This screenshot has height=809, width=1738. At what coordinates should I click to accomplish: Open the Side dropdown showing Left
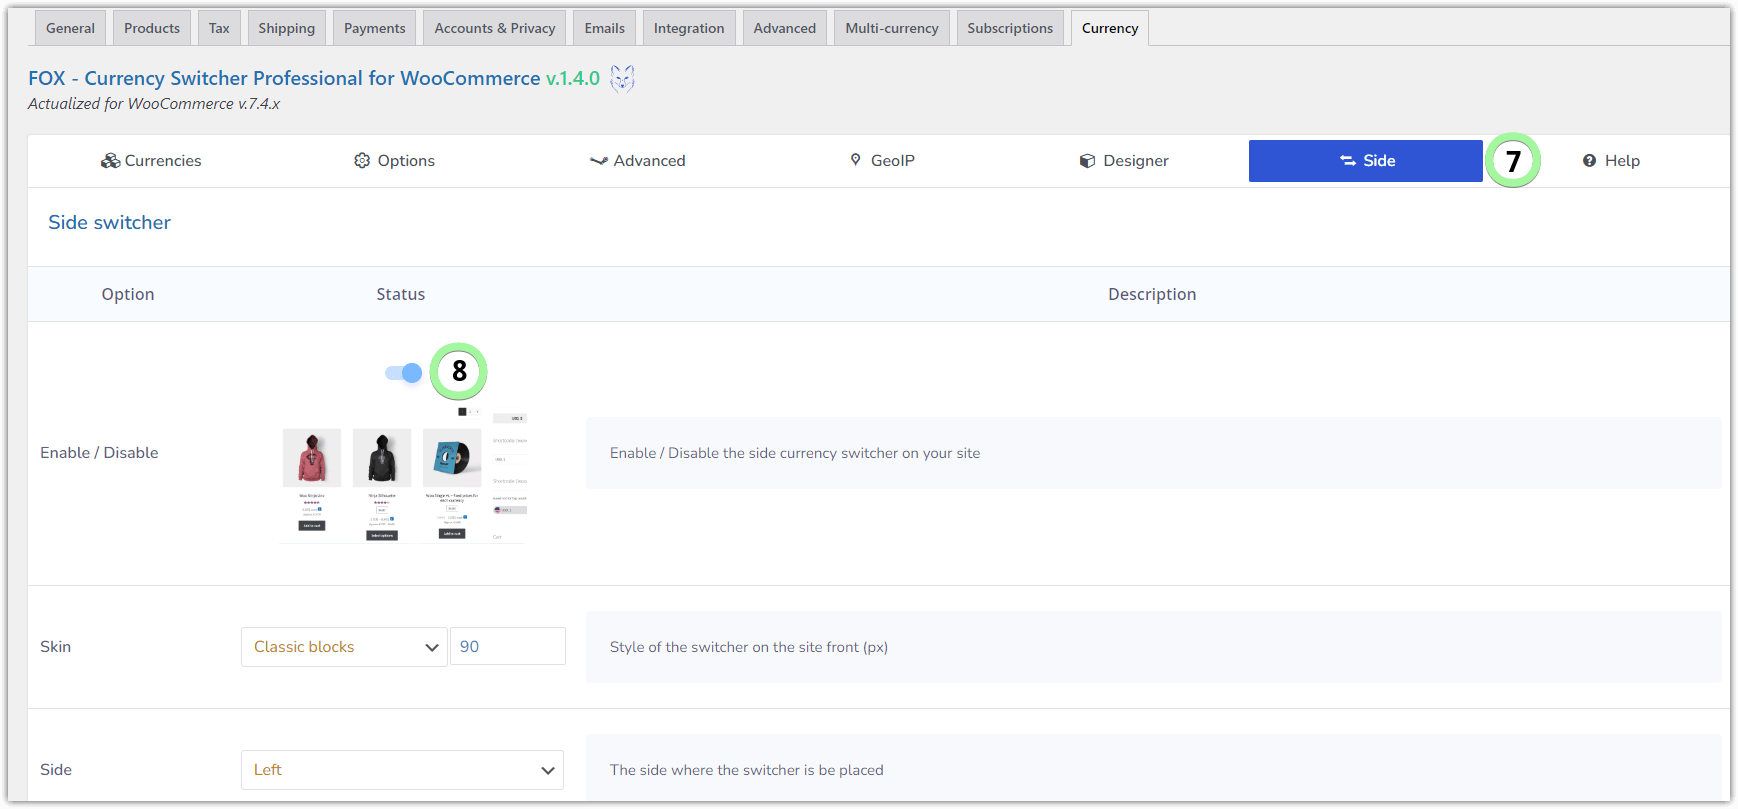coord(402,770)
